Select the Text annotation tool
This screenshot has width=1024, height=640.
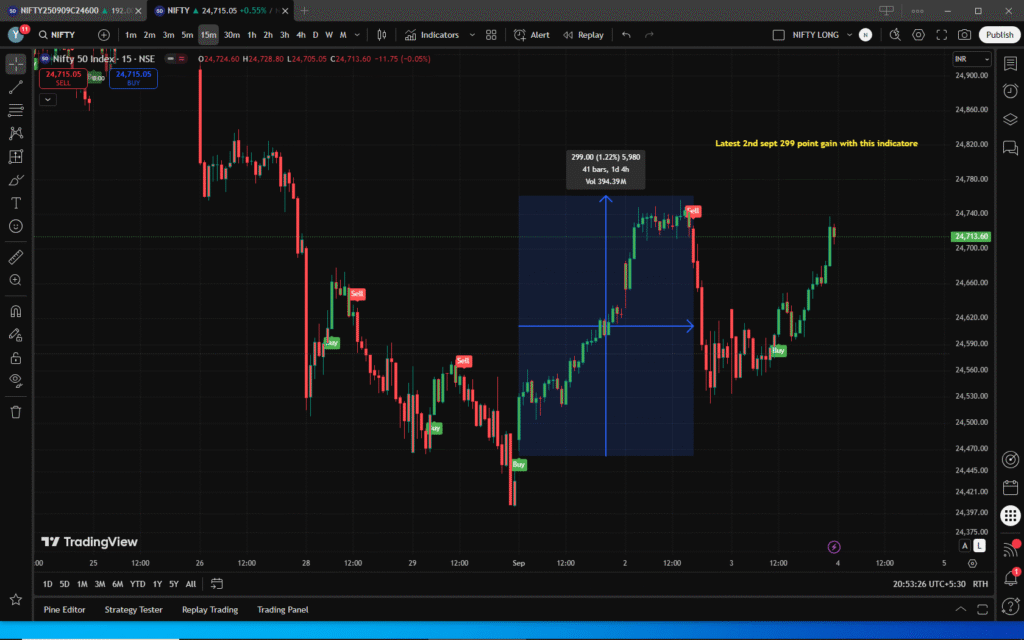coord(16,203)
